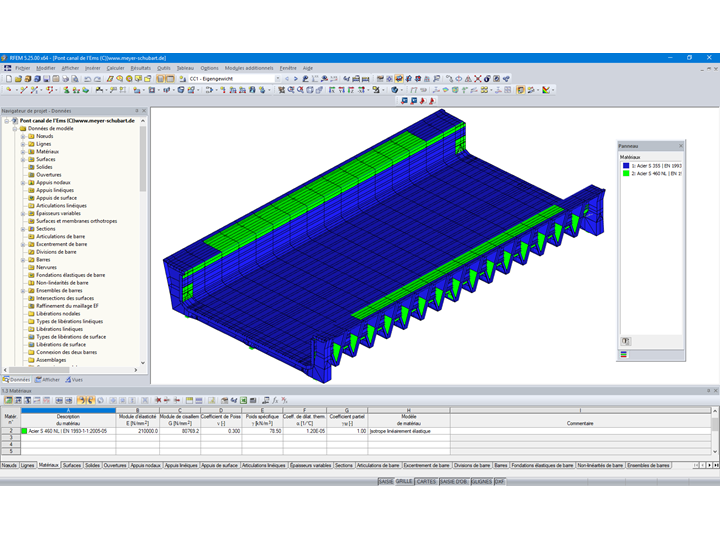Click the red X delete results icon
This screenshot has height=540, width=720.
click(478, 79)
